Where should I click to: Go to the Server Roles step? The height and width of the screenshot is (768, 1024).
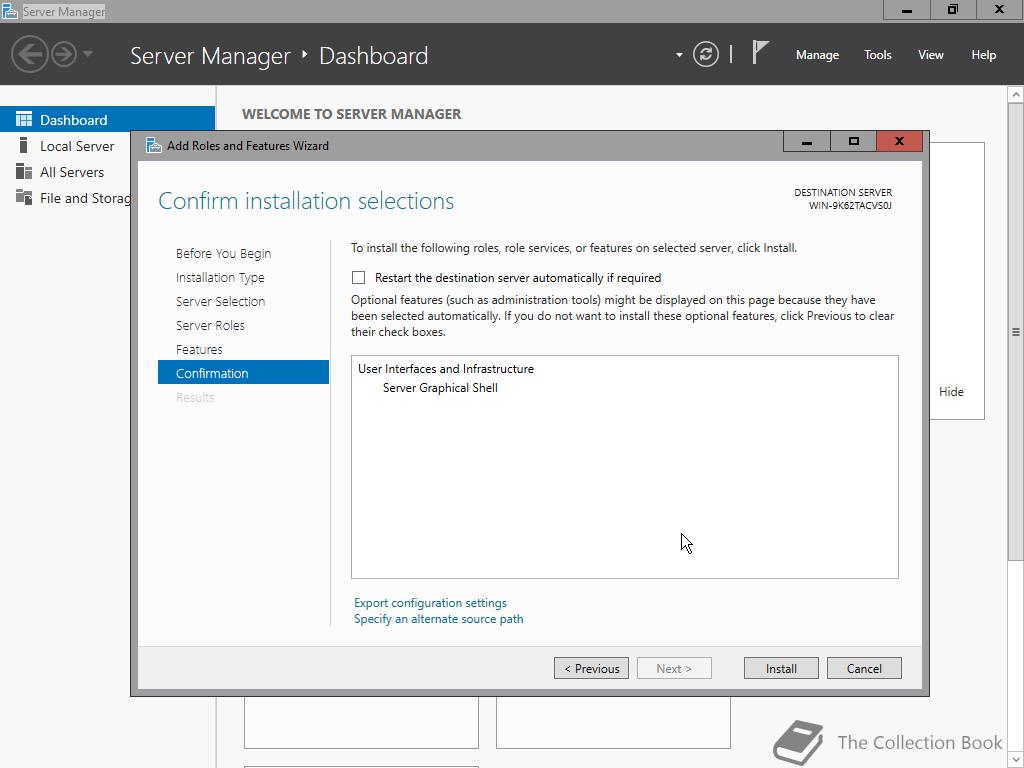[x=210, y=325]
